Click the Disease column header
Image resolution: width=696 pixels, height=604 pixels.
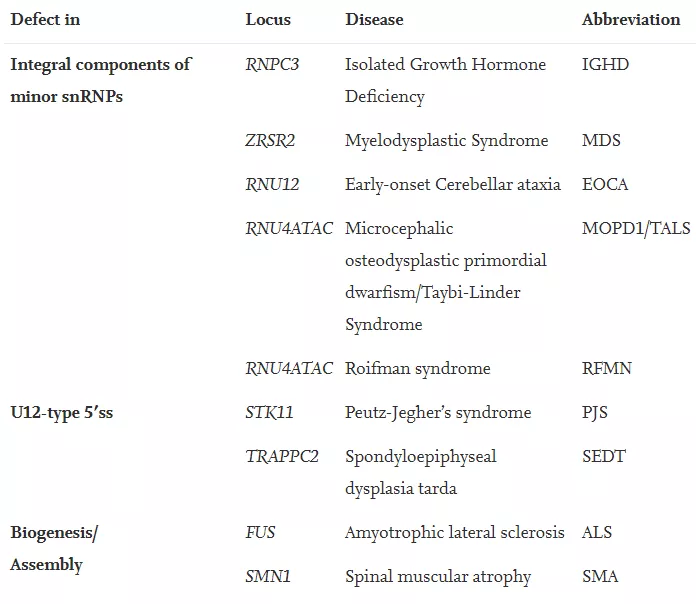click(374, 20)
